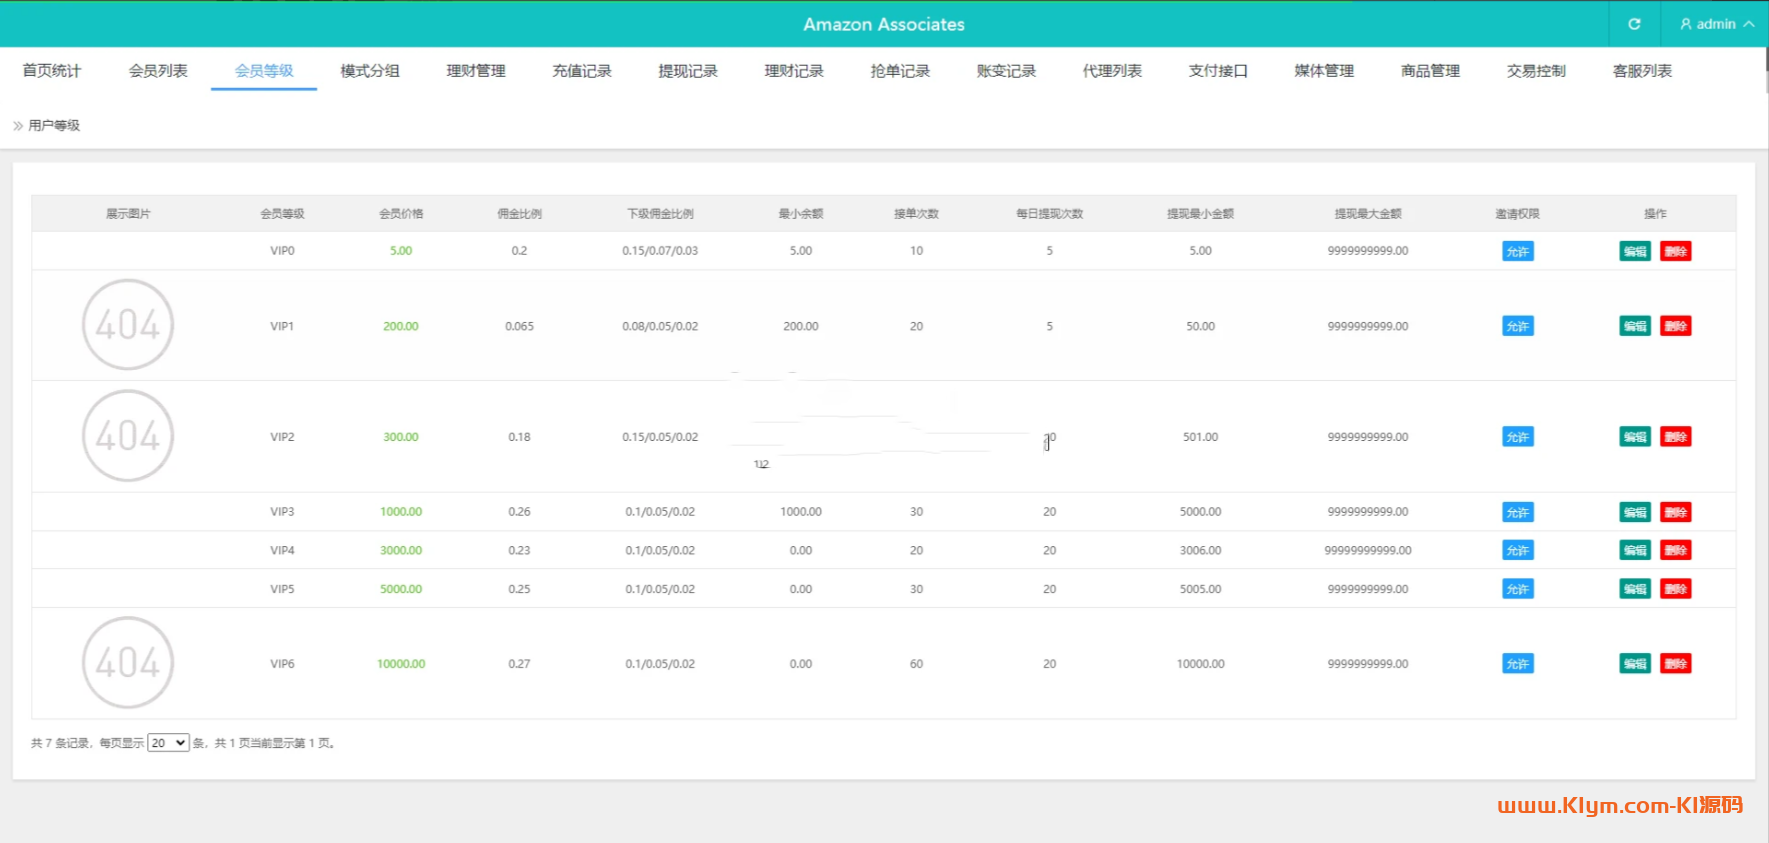Click the 404 placeholder image for VIP6
This screenshot has width=1769, height=843.
pos(128,662)
